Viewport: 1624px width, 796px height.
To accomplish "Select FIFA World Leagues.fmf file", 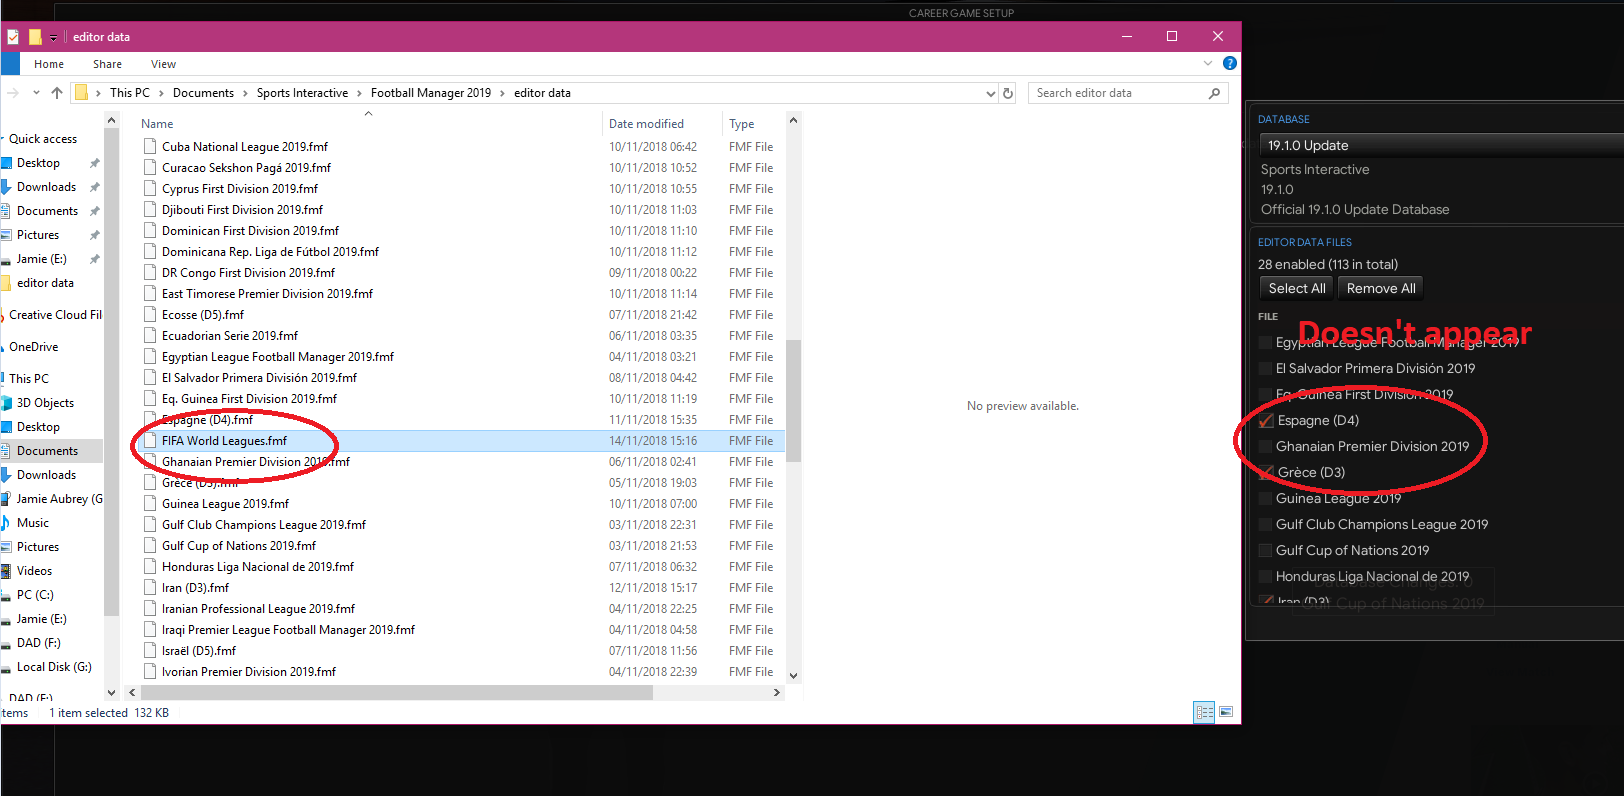I will [224, 441].
